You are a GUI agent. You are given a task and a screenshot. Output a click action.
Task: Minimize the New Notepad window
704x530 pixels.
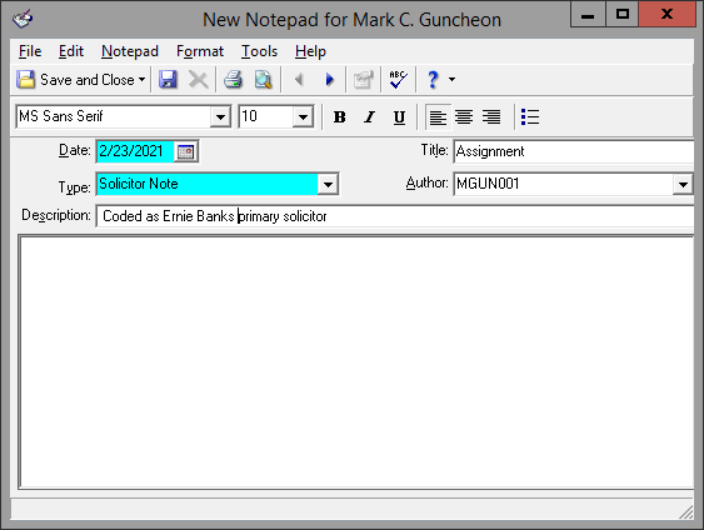tap(588, 14)
